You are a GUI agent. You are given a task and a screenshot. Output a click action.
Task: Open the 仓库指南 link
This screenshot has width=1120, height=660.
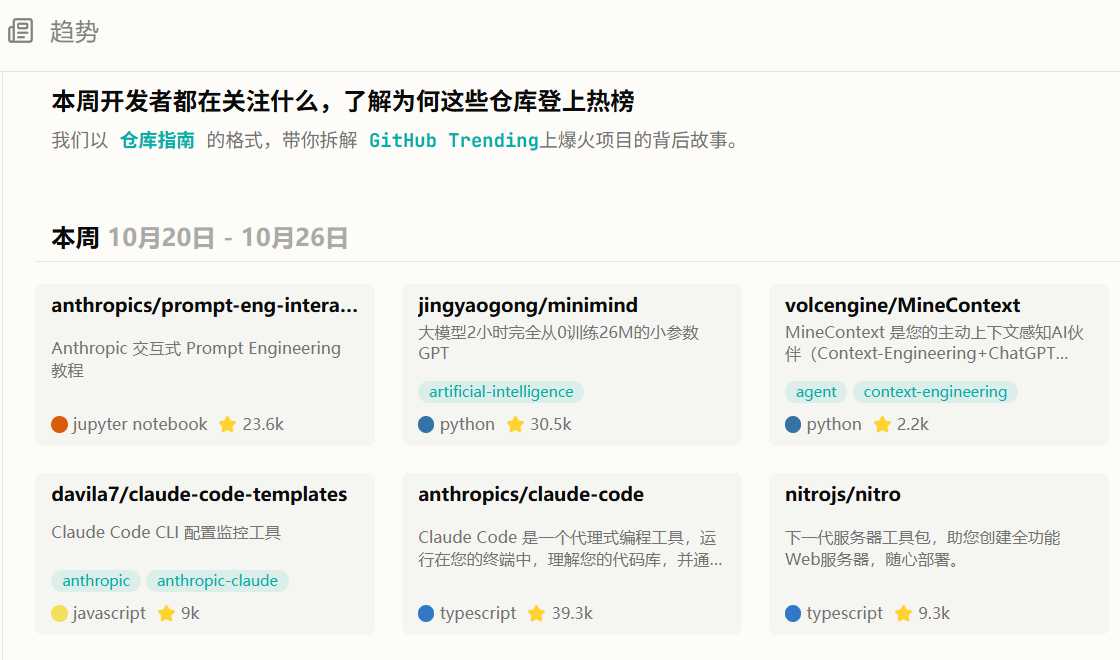157,140
